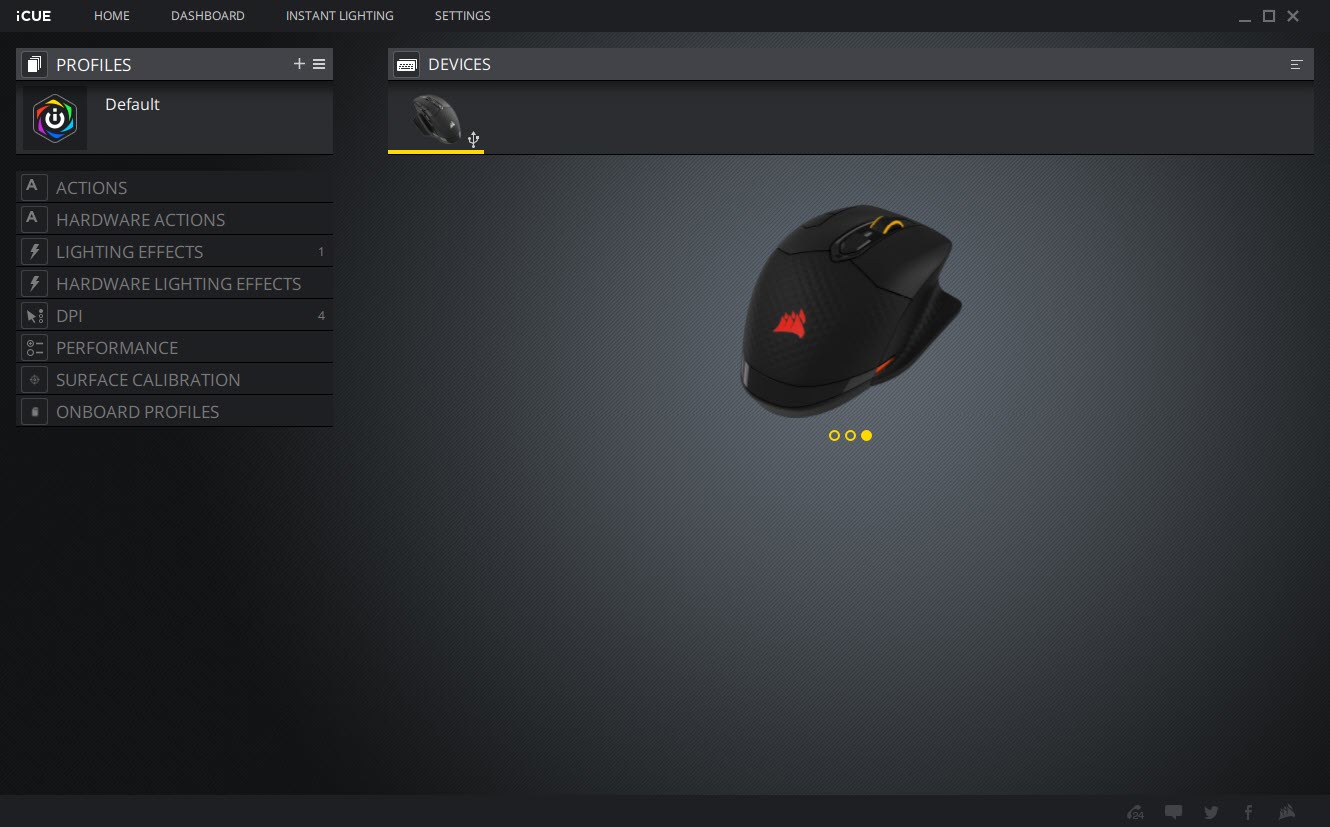Click the Performance sliders icon
The image size is (1330, 827).
point(34,347)
